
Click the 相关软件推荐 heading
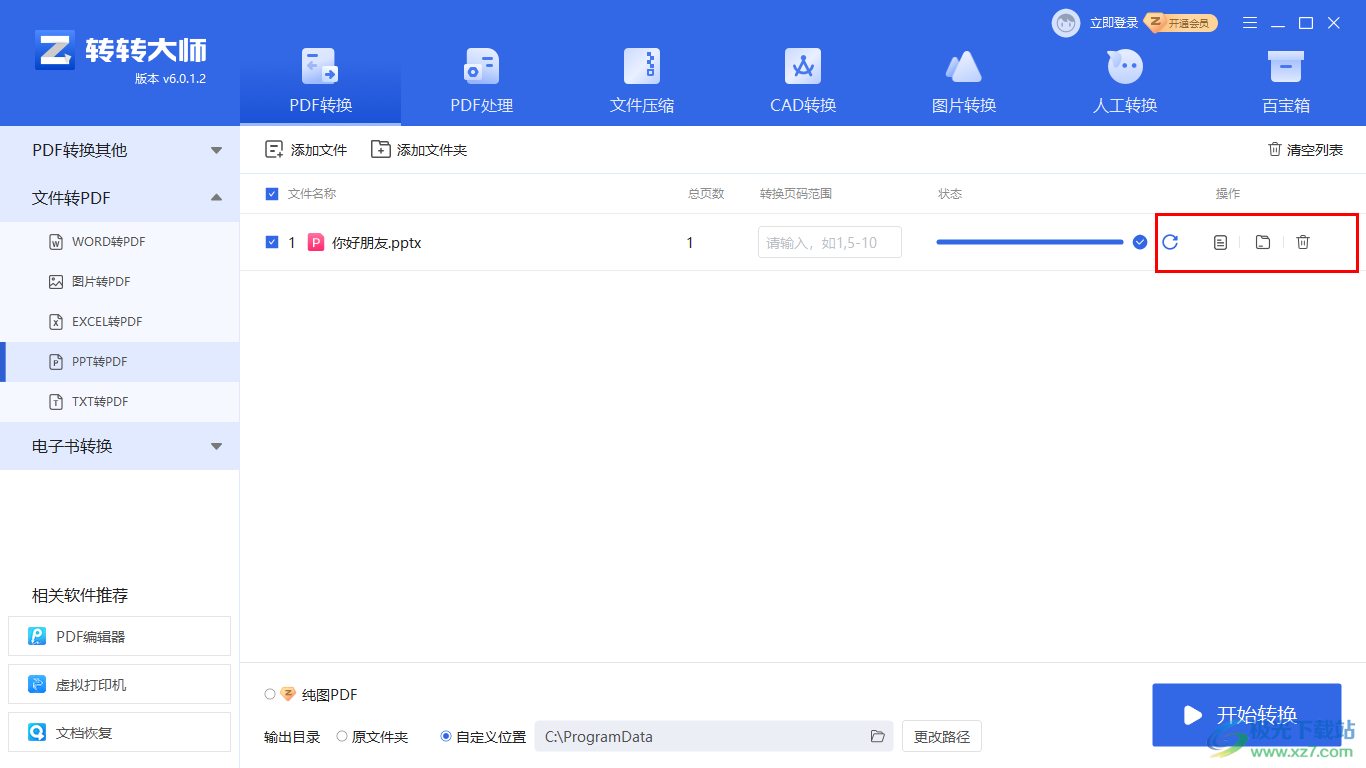(80, 595)
